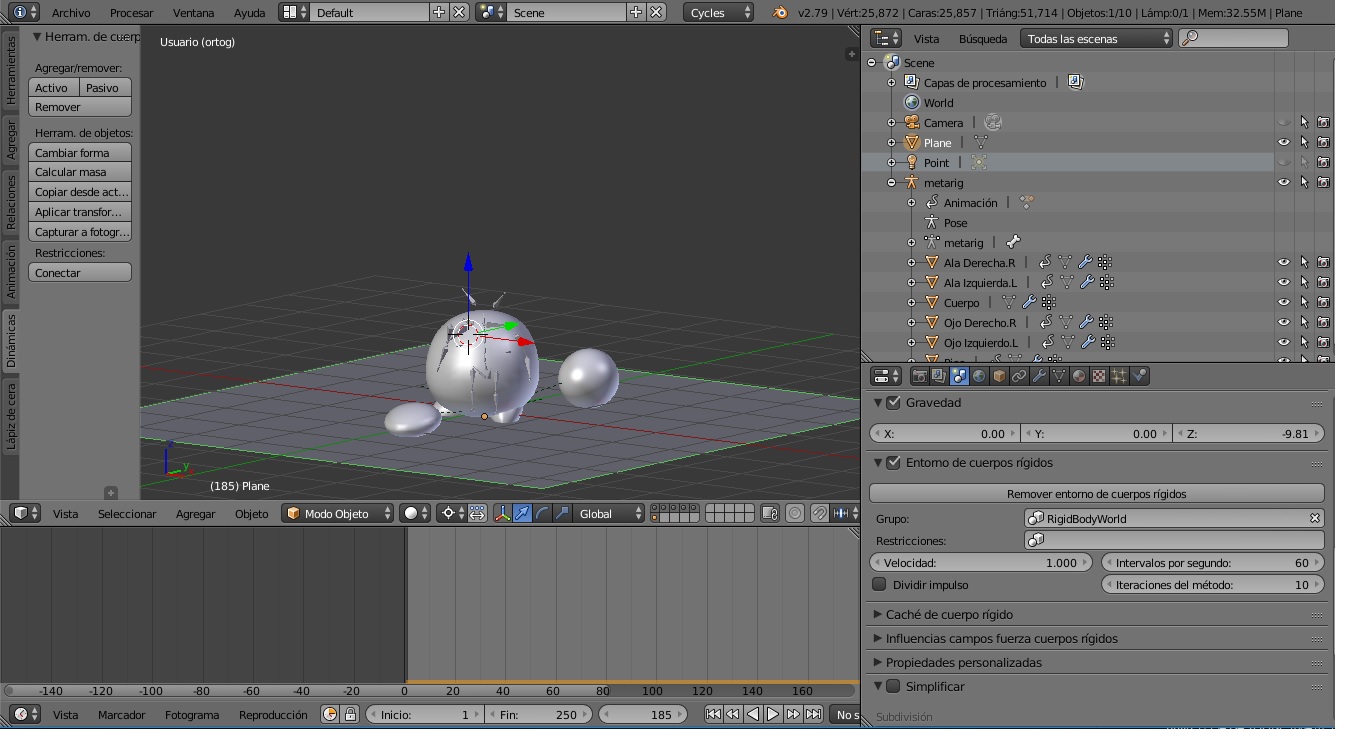Open the Particles properties tab

[x=1119, y=376]
